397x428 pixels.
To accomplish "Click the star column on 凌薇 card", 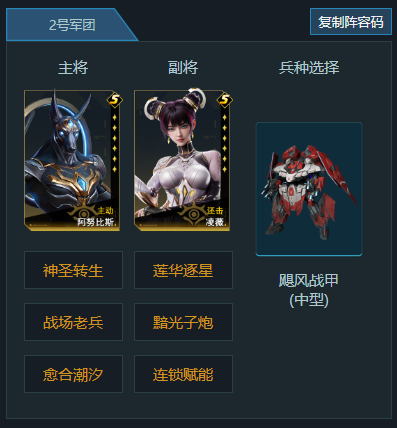I will (224, 143).
